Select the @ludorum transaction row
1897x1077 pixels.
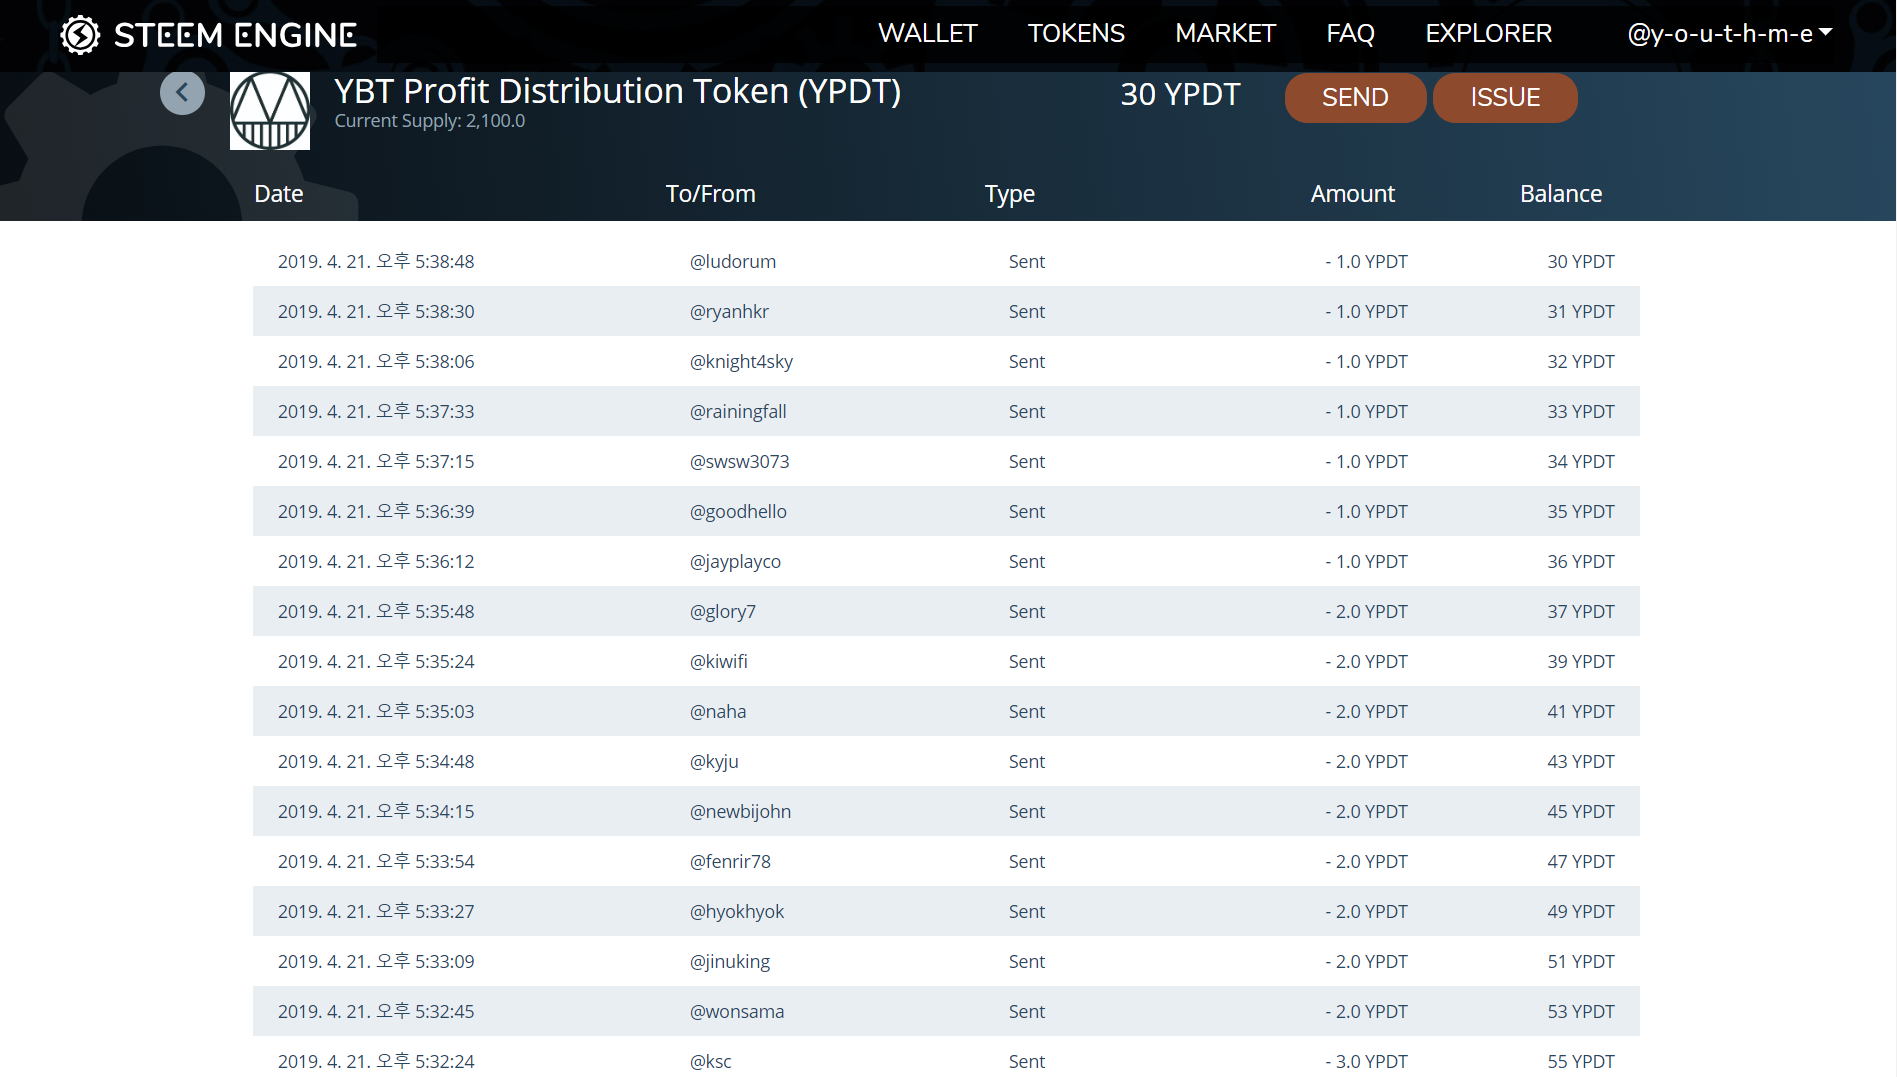tap(946, 261)
